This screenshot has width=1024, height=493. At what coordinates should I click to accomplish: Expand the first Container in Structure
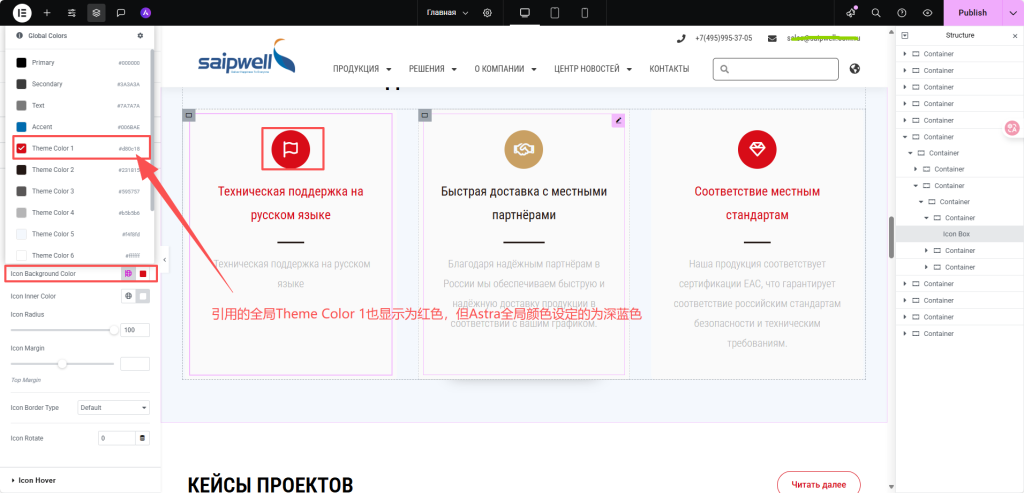click(x=905, y=54)
